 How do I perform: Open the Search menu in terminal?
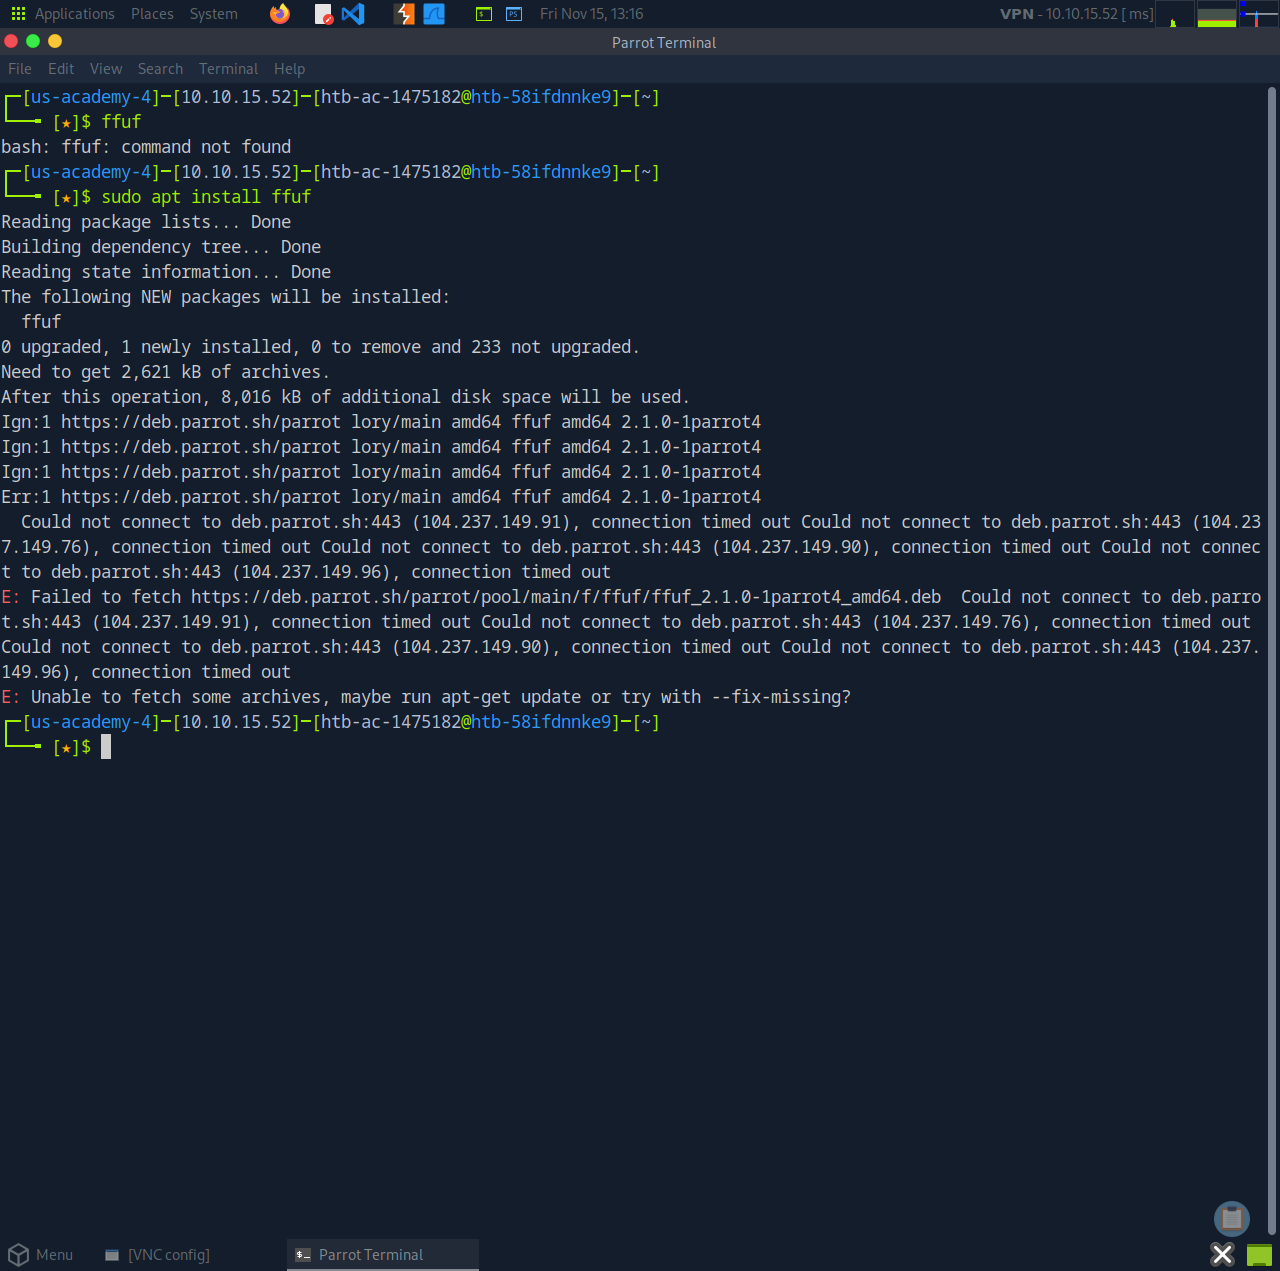click(x=160, y=69)
